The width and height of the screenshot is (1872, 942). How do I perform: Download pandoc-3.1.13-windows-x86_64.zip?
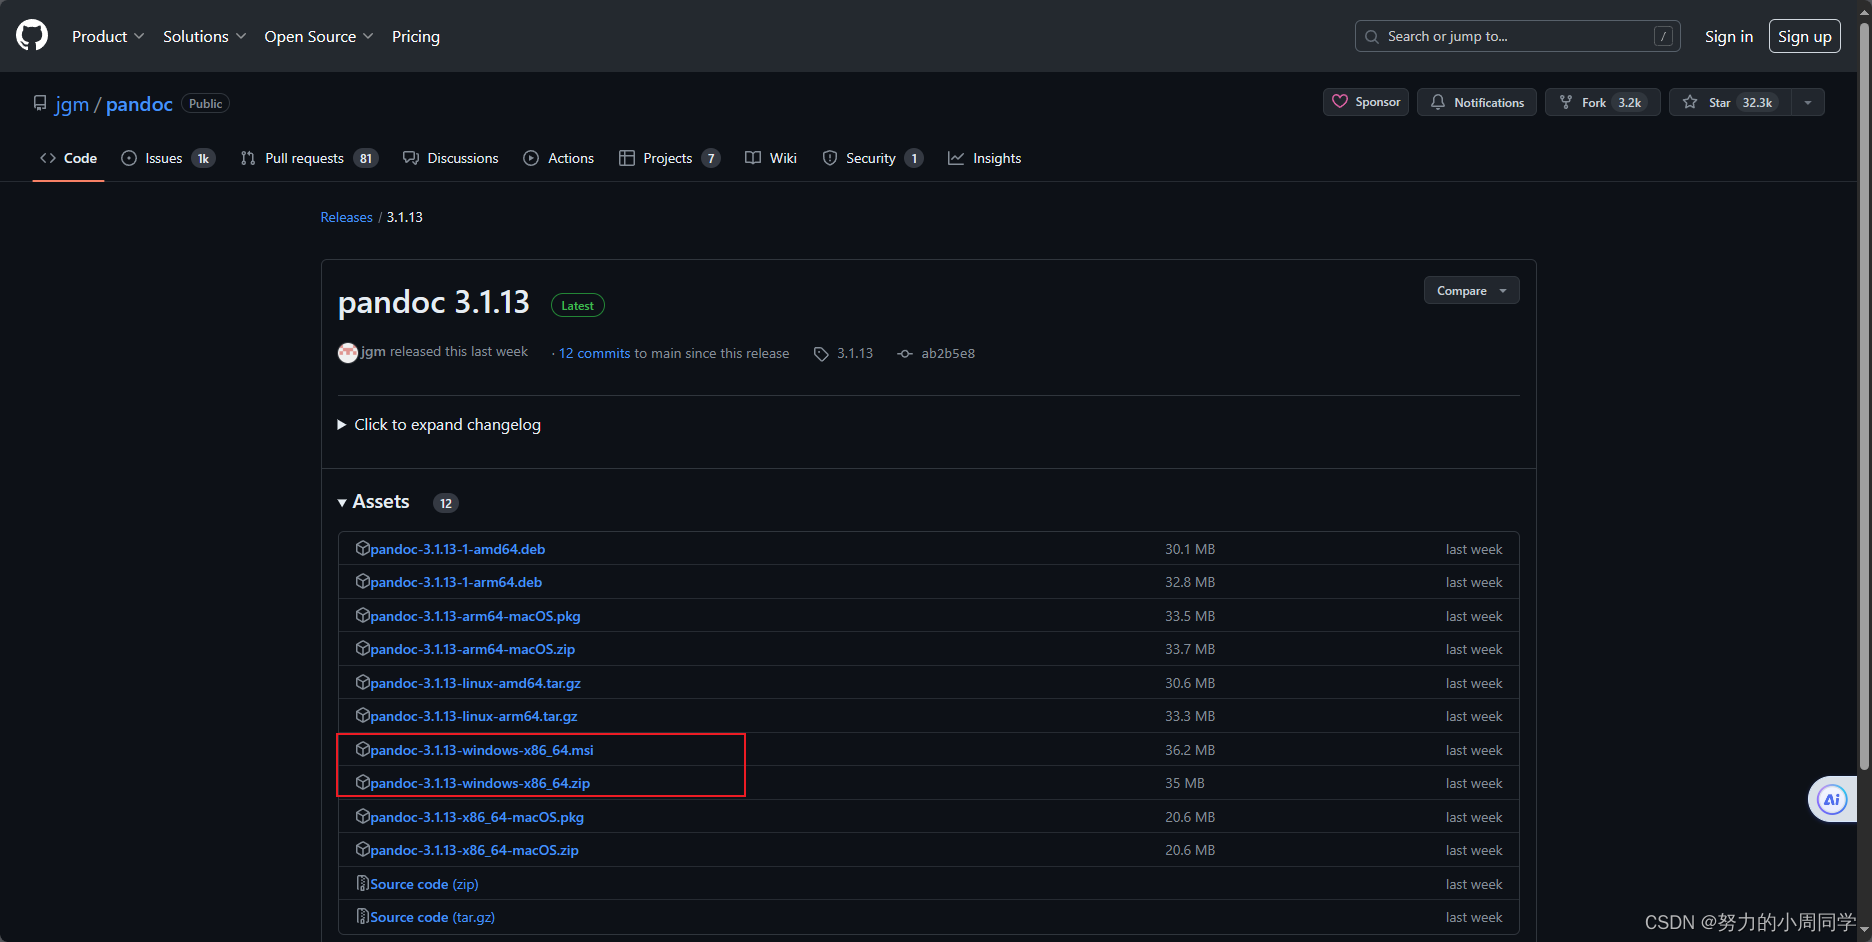coord(480,783)
